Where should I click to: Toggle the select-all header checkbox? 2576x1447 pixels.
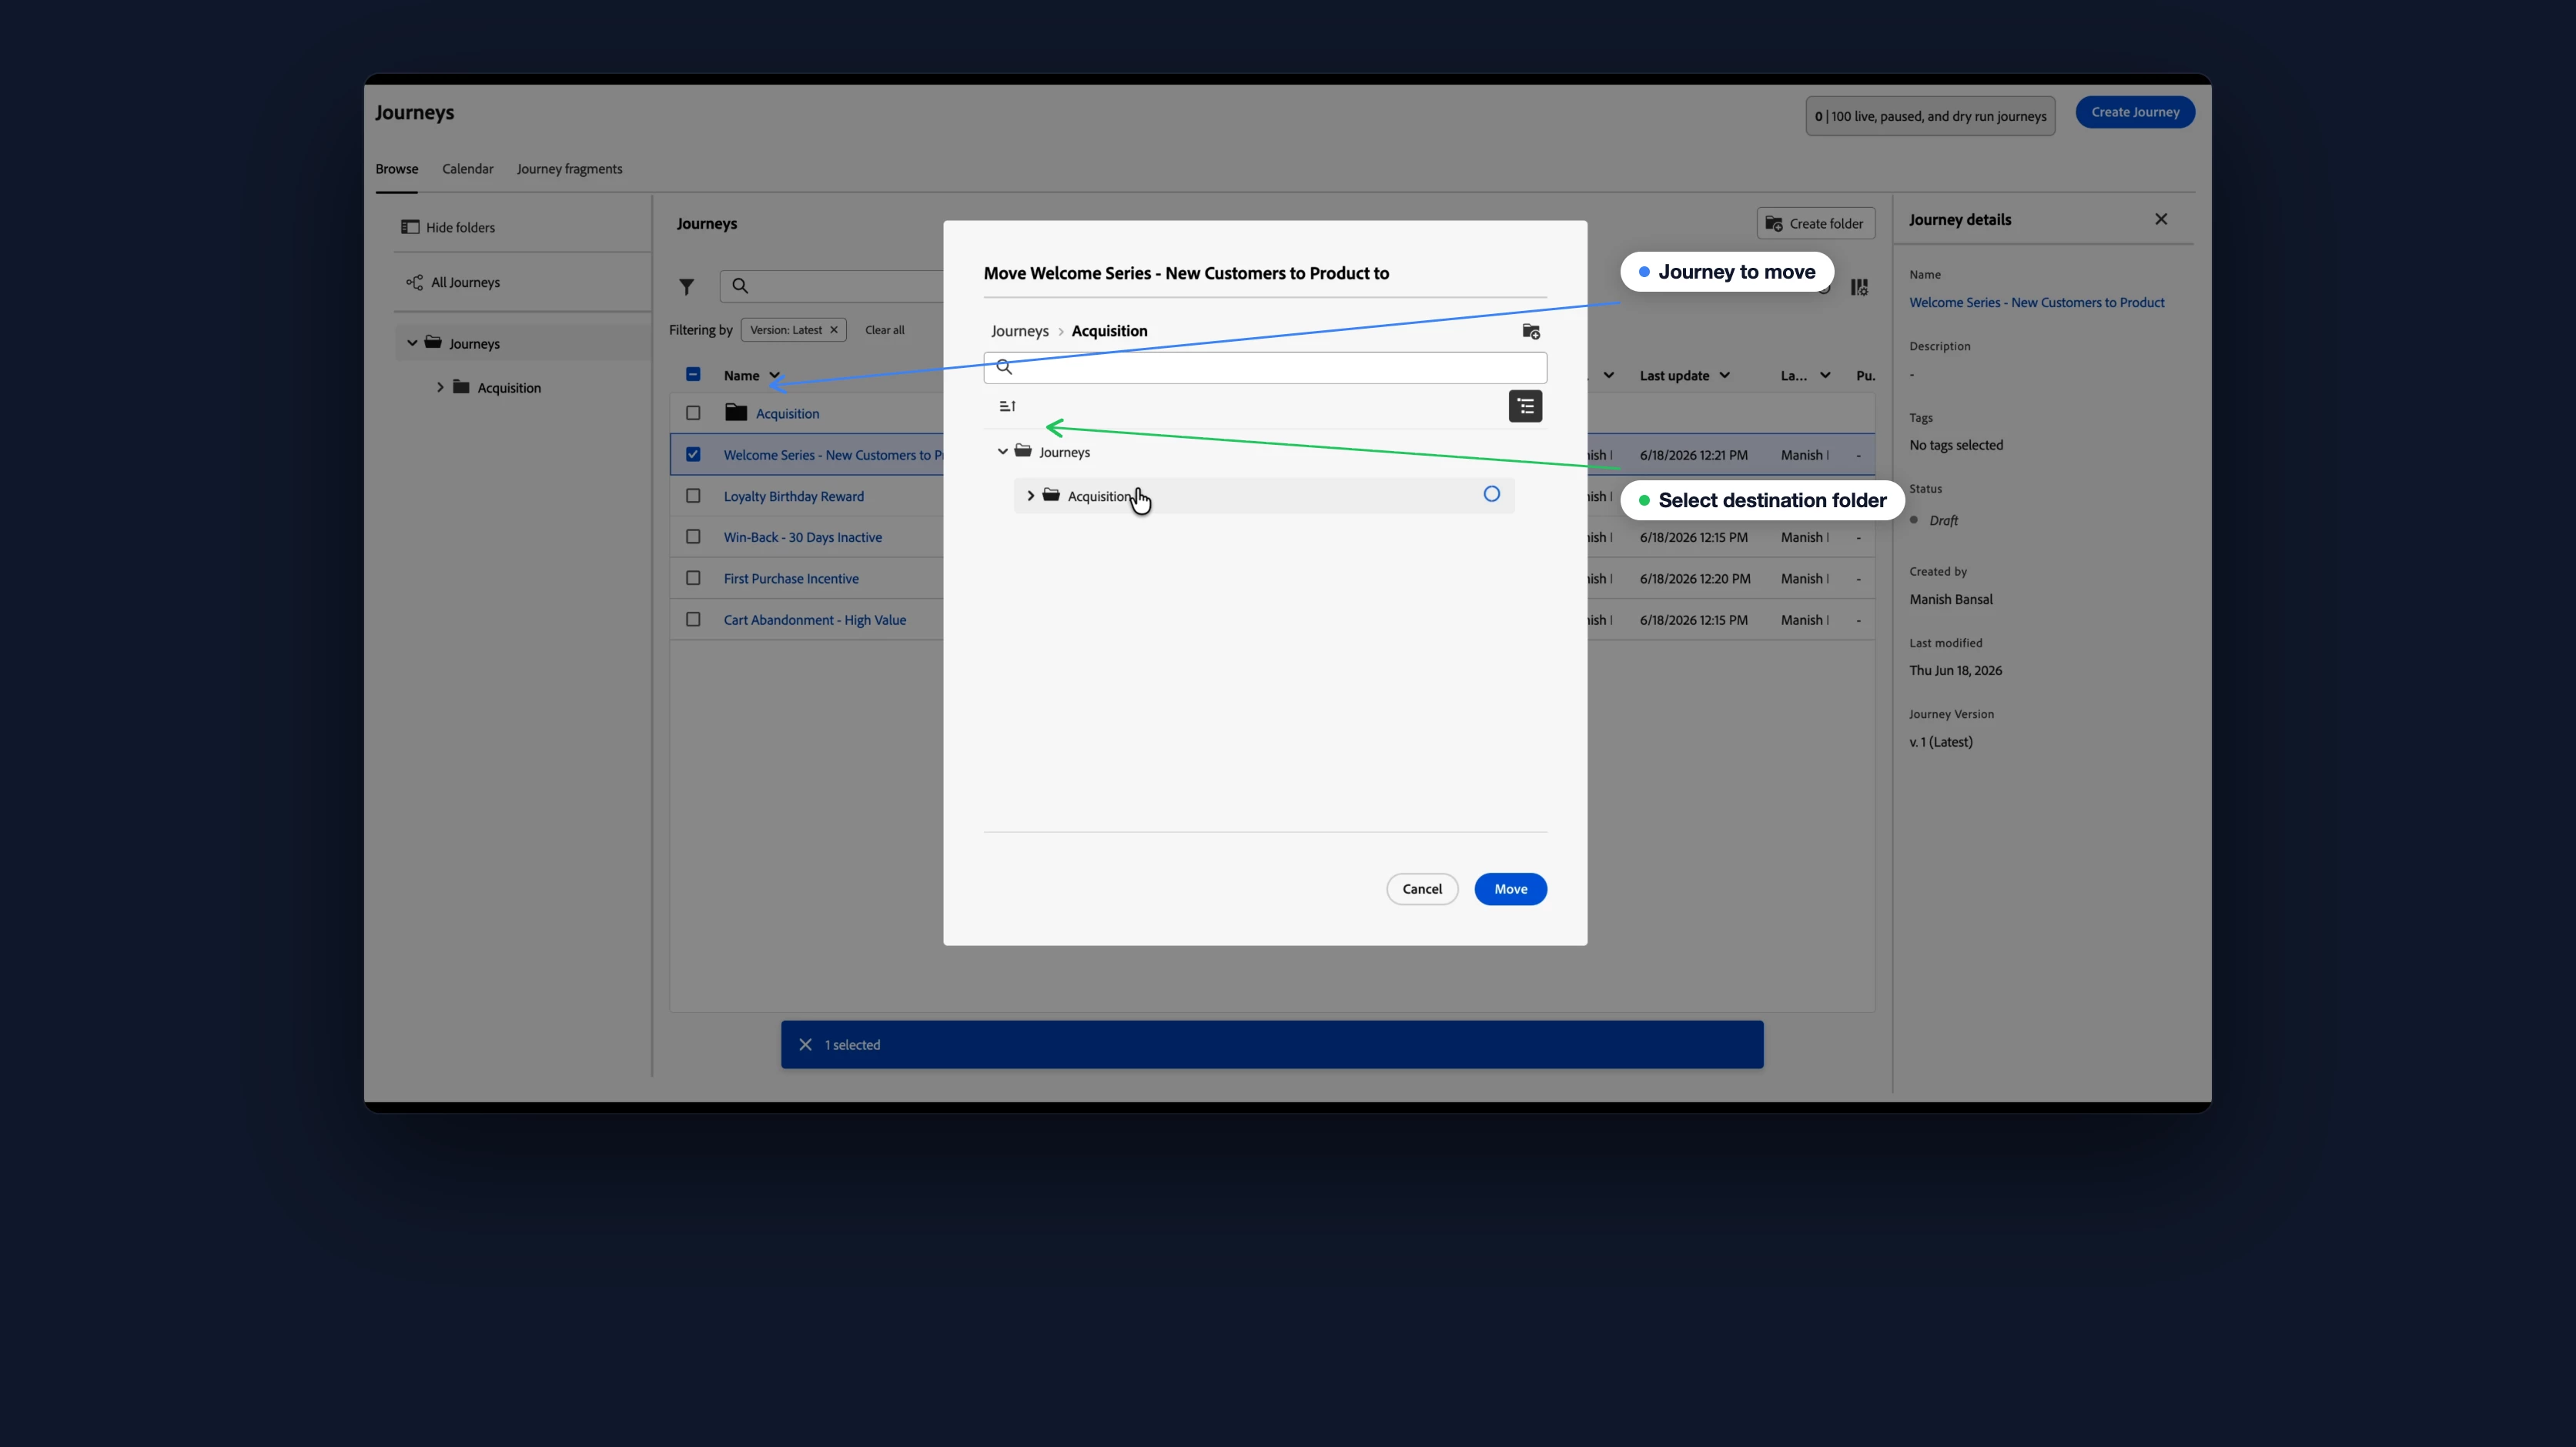693,374
